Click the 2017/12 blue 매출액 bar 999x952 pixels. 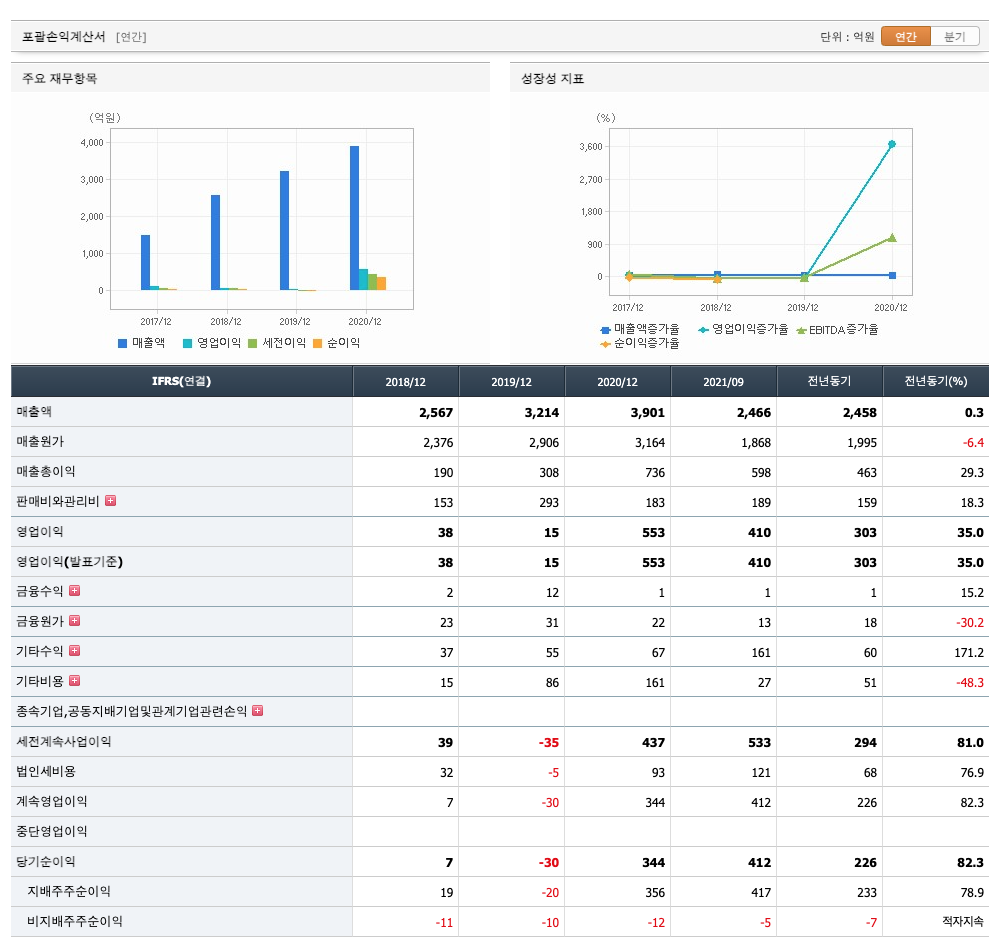click(x=145, y=263)
